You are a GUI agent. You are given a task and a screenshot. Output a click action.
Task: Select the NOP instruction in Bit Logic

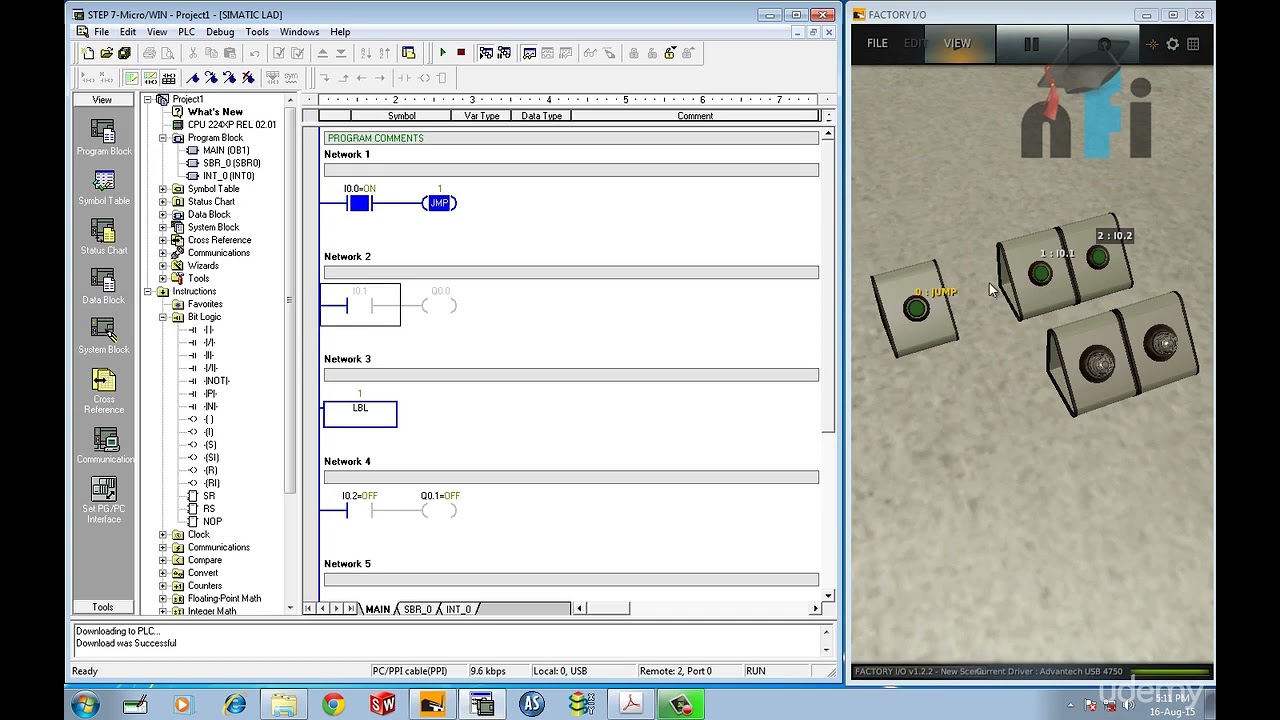point(212,522)
